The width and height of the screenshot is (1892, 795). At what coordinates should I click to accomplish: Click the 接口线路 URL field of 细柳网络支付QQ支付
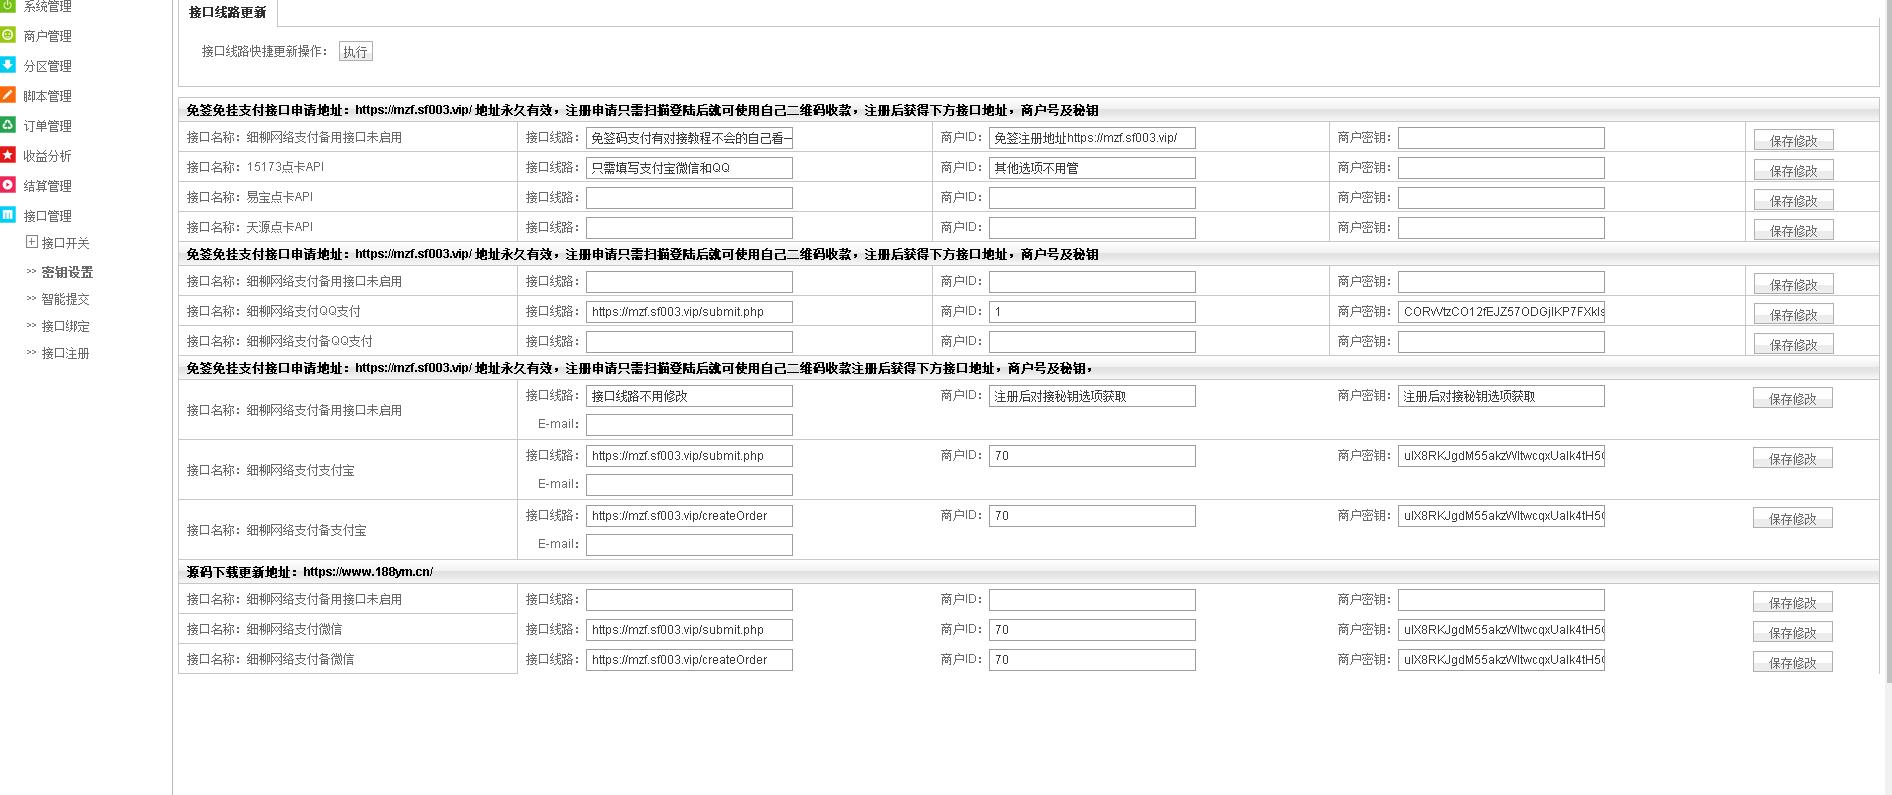click(x=689, y=312)
